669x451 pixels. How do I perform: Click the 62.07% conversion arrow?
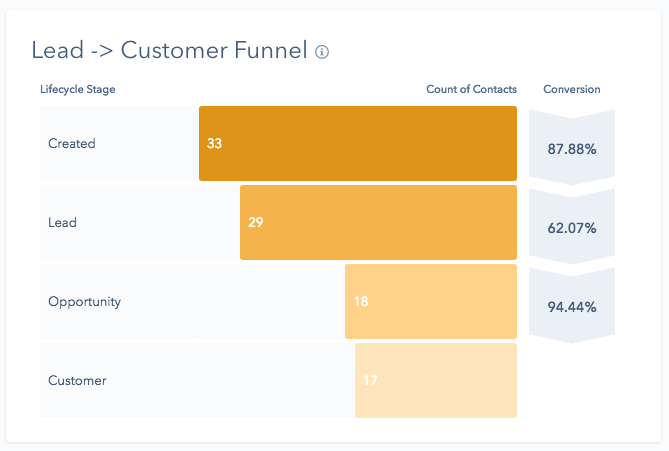pyautogui.click(x=572, y=228)
